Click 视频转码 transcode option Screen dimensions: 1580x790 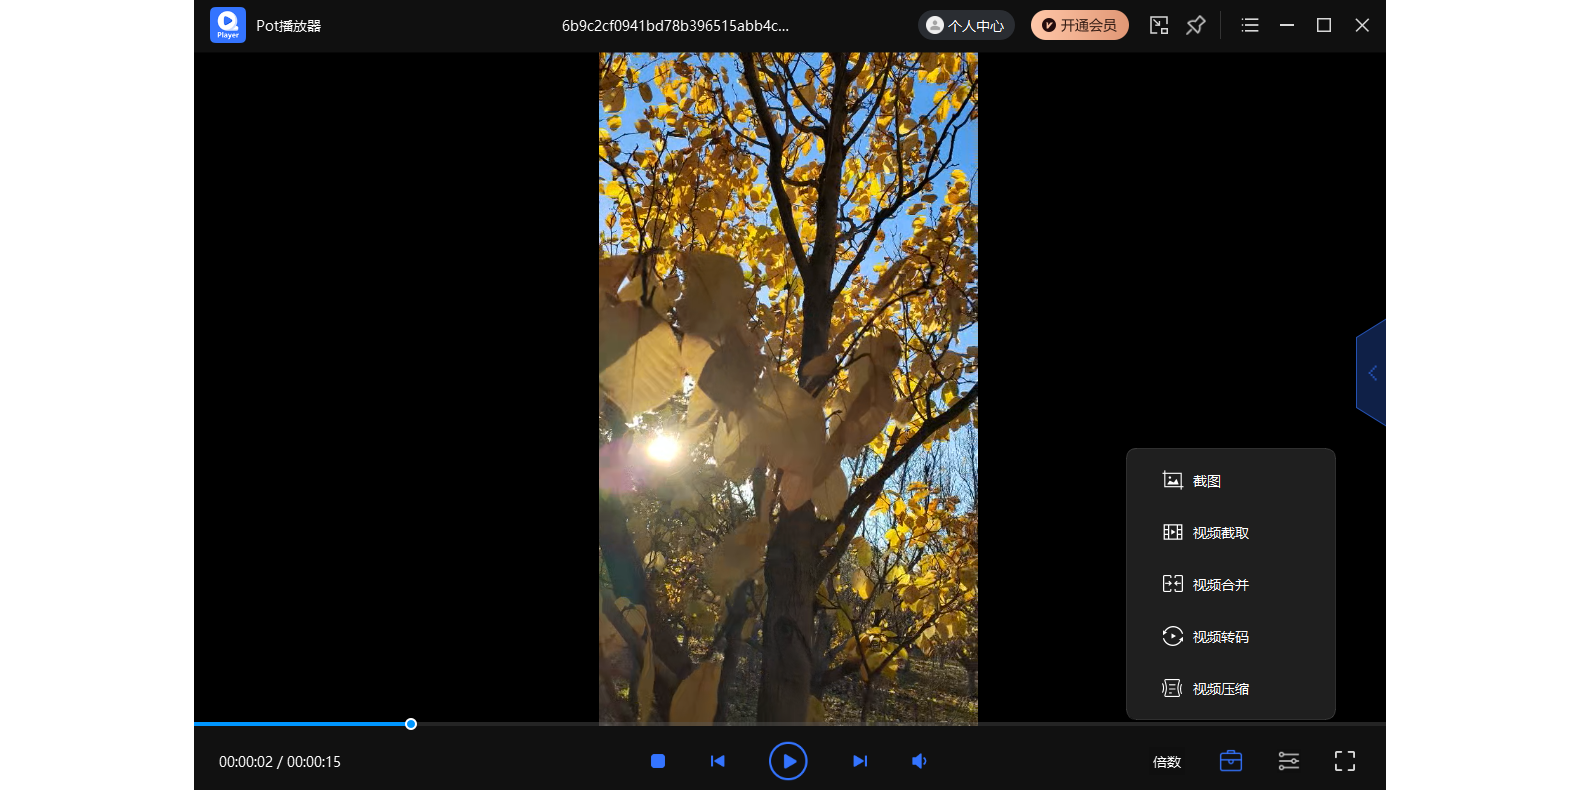pyautogui.click(x=1220, y=637)
